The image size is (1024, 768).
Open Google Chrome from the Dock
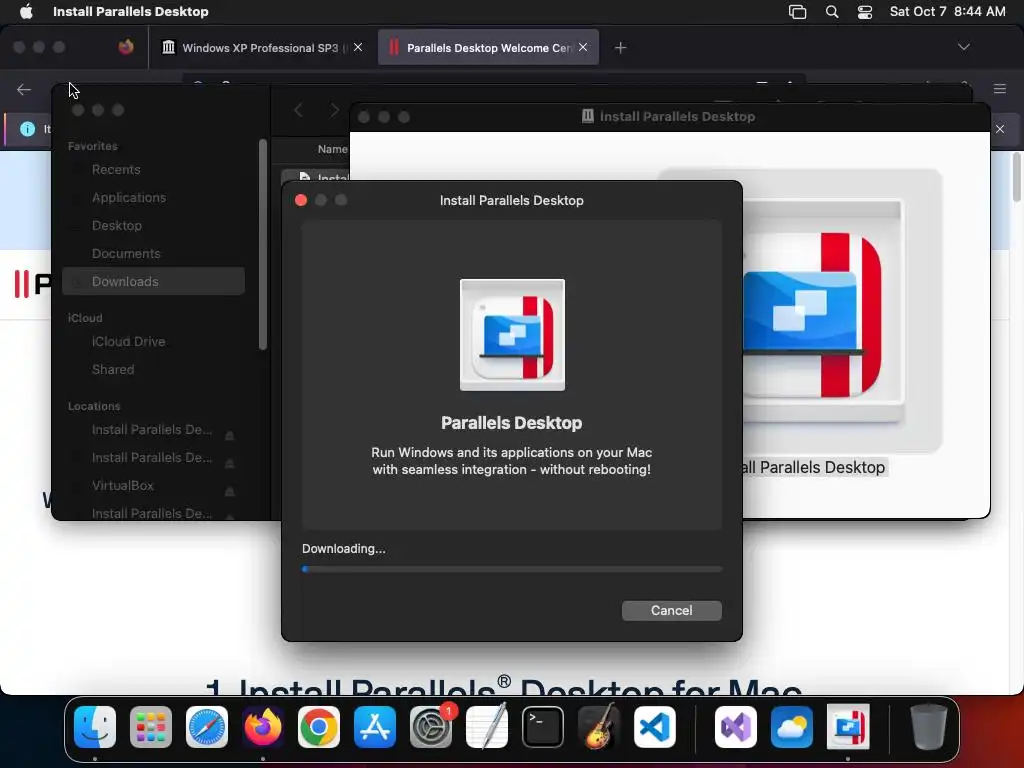[x=319, y=727]
